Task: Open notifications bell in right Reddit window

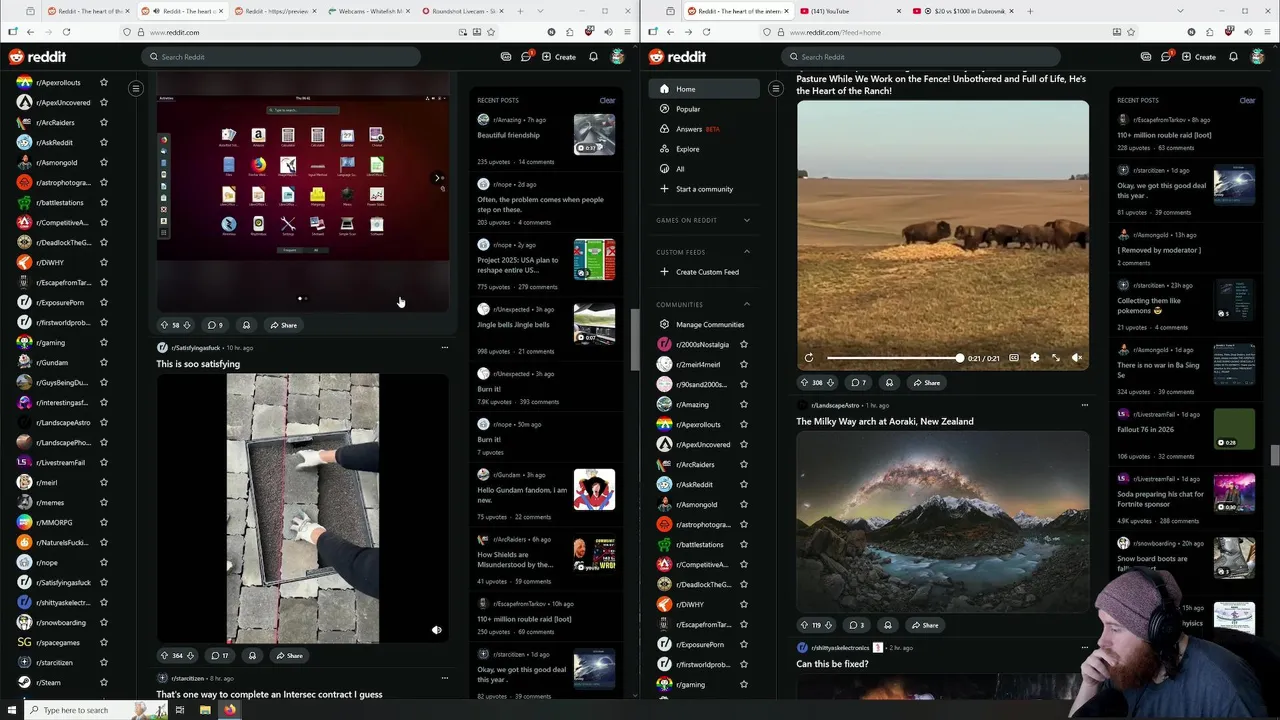Action: [x=1233, y=57]
